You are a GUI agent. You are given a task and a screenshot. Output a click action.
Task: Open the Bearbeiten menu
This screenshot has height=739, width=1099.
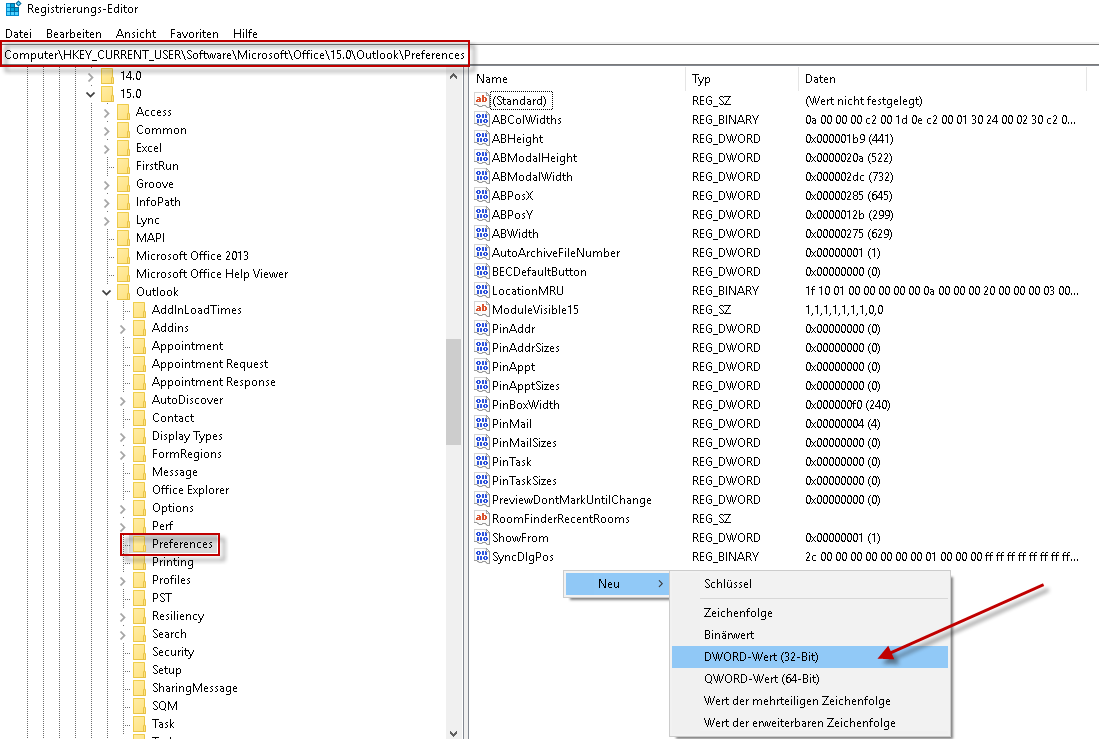pos(74,34)
